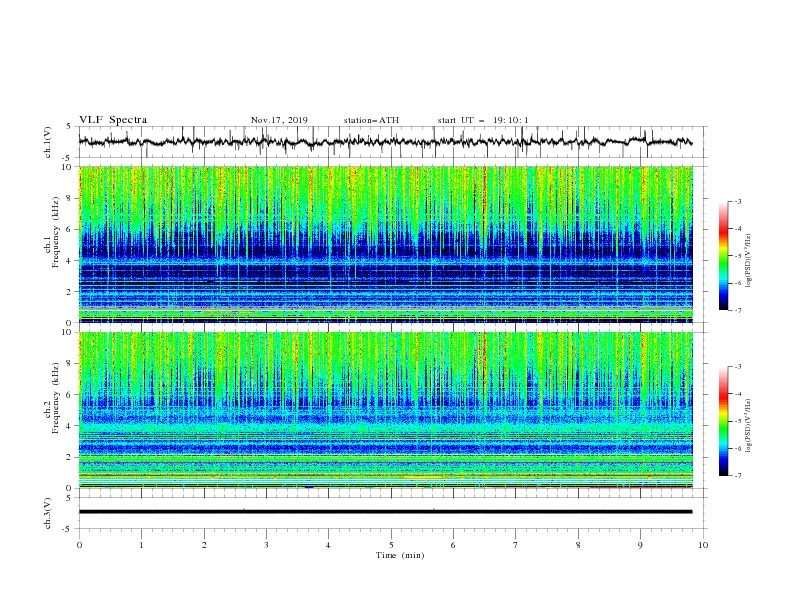Click the ch.3 flat voltage trace
The width and height of the screenshot is (792, 612).
coord(385,512)
